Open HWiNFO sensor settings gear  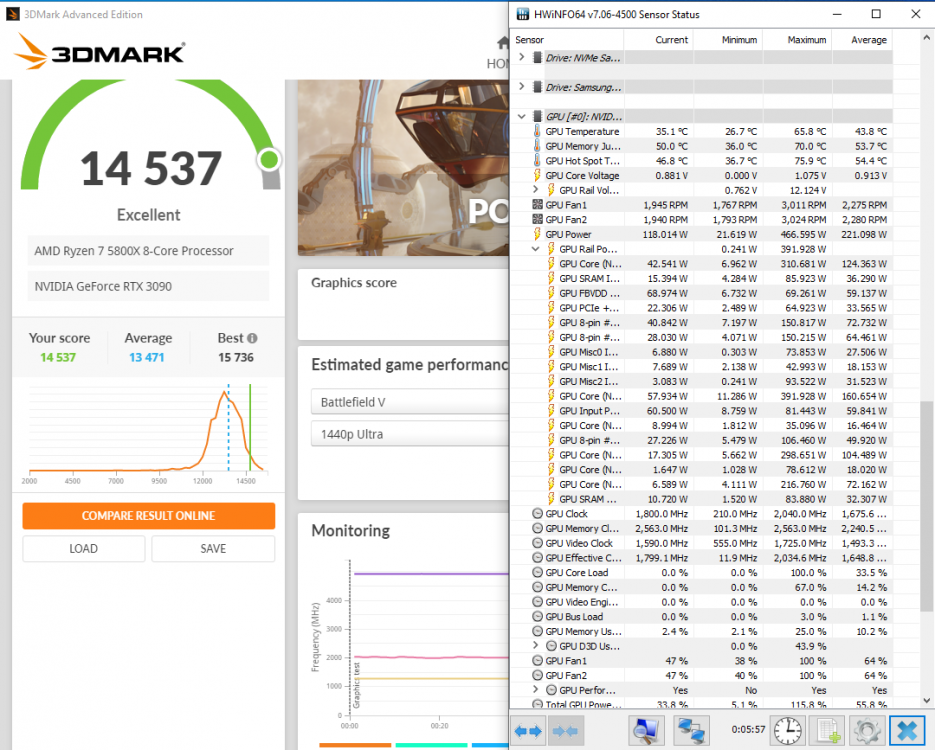[865, 730]
